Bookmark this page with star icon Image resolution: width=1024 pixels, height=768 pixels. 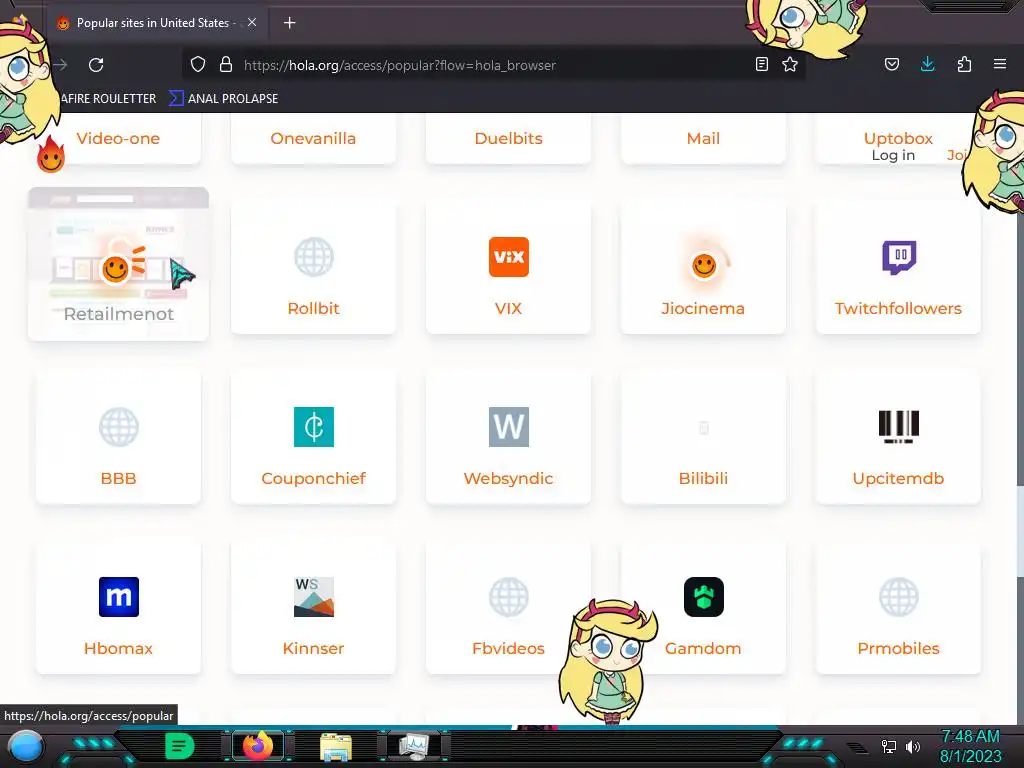point(790,64)
